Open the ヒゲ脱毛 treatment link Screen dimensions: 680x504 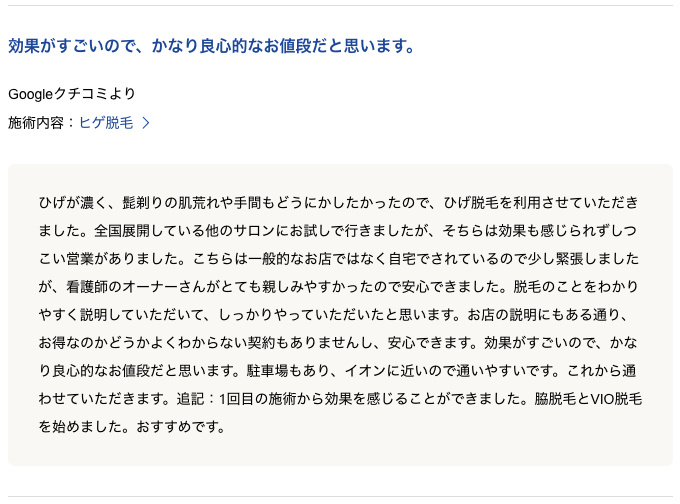coord(106,123)
